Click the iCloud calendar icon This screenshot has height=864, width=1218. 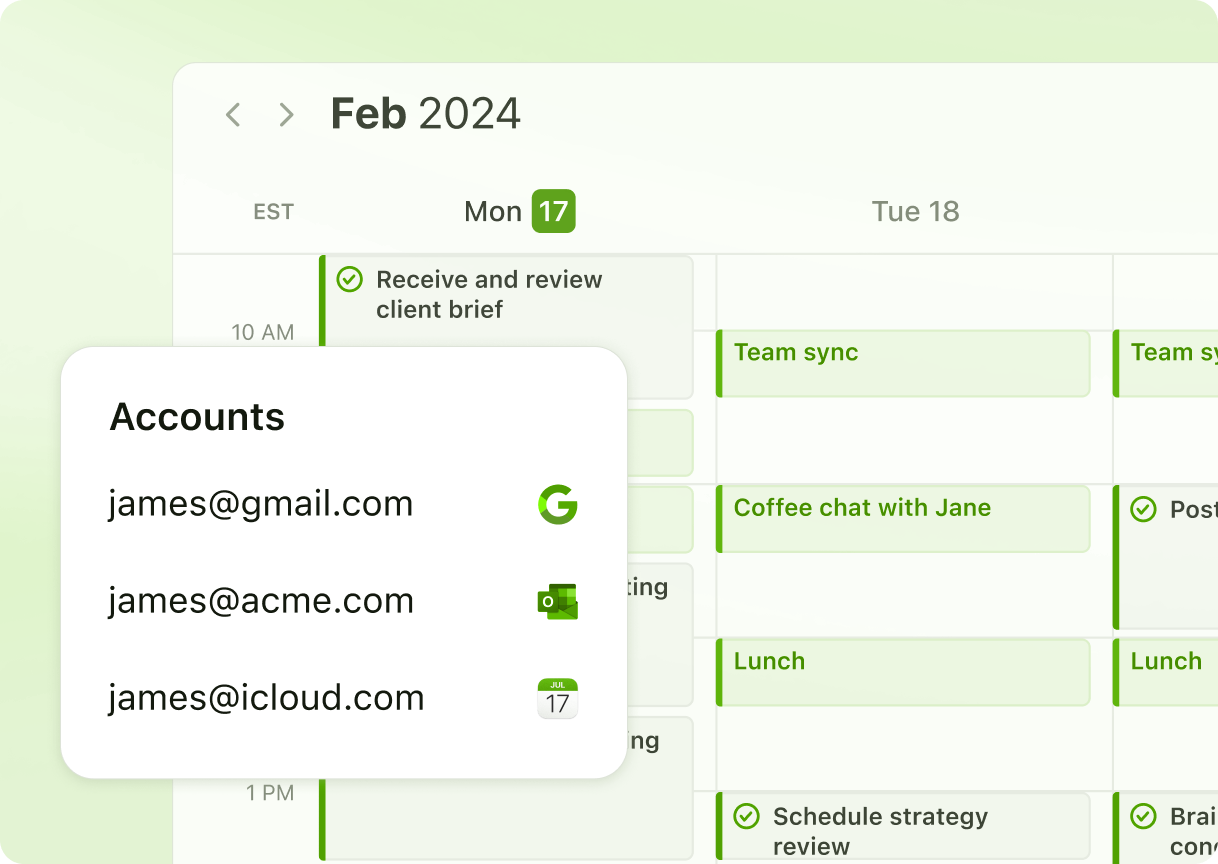pyautogui.click(x=558, y=698)
